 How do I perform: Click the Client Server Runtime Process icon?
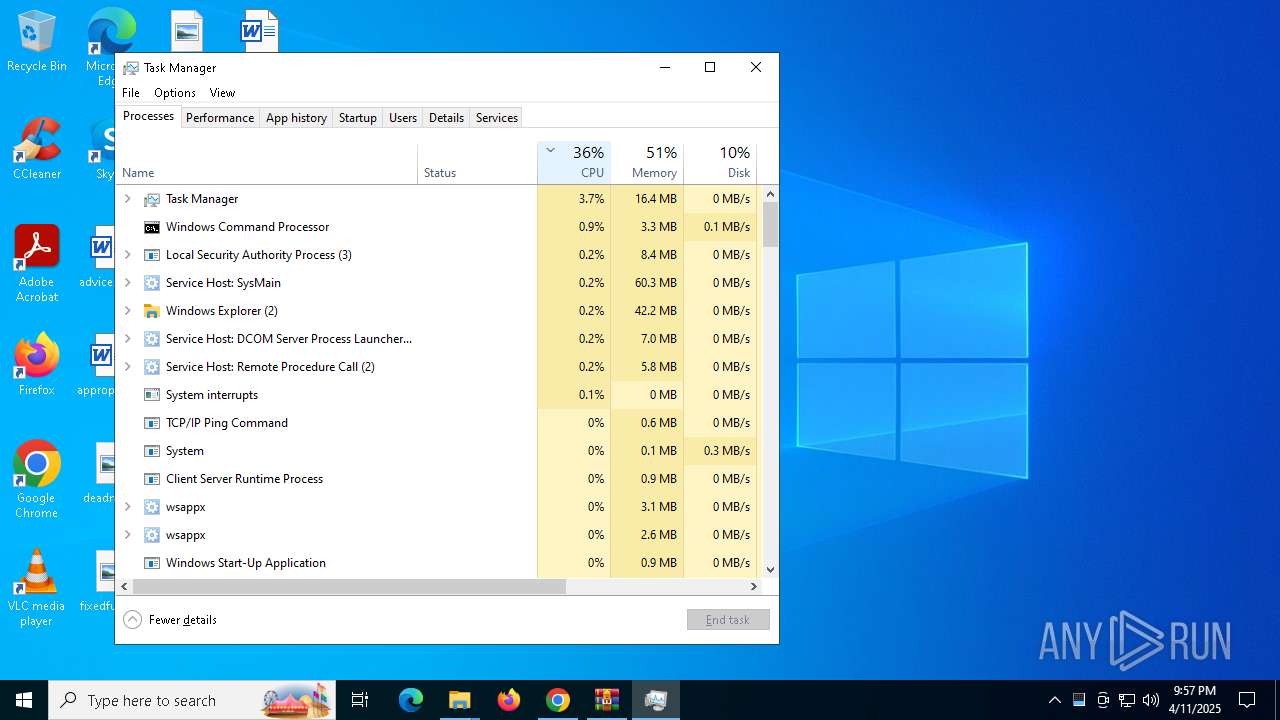point(152,479)
